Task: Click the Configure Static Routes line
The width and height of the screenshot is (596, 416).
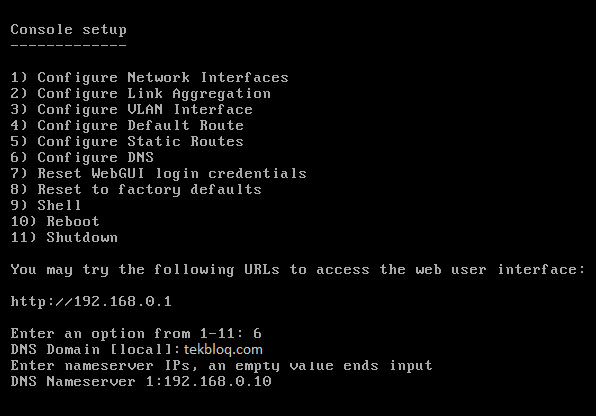Action: pyautogui.click(x=127, y=142)
